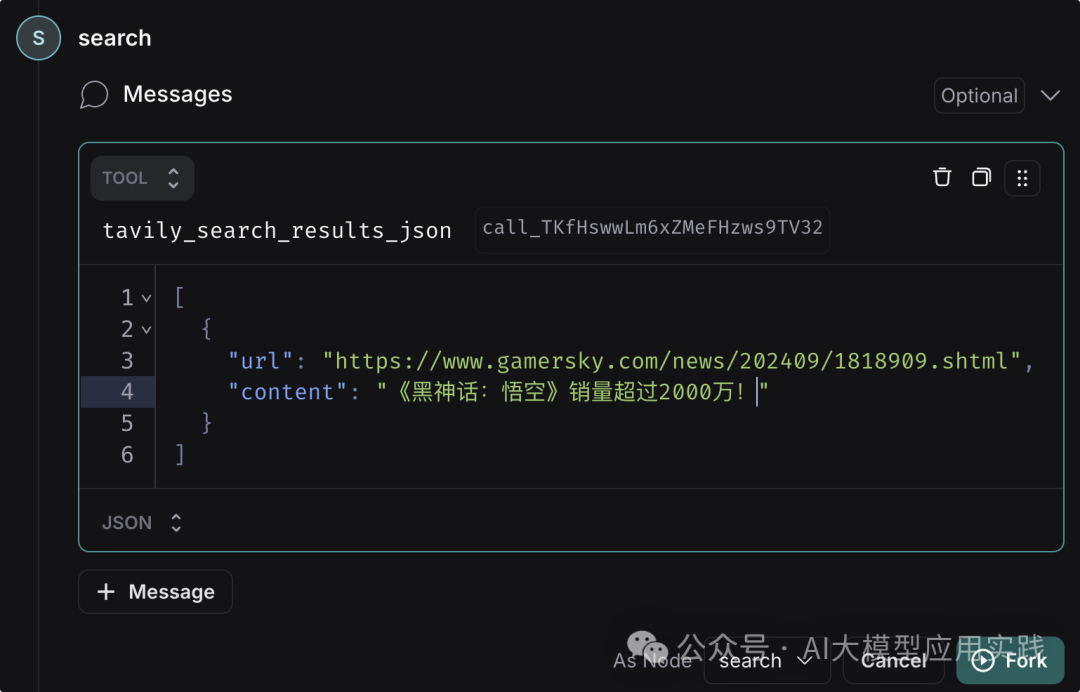Delete the tool message using trash icon

click(x=941, y=177)
